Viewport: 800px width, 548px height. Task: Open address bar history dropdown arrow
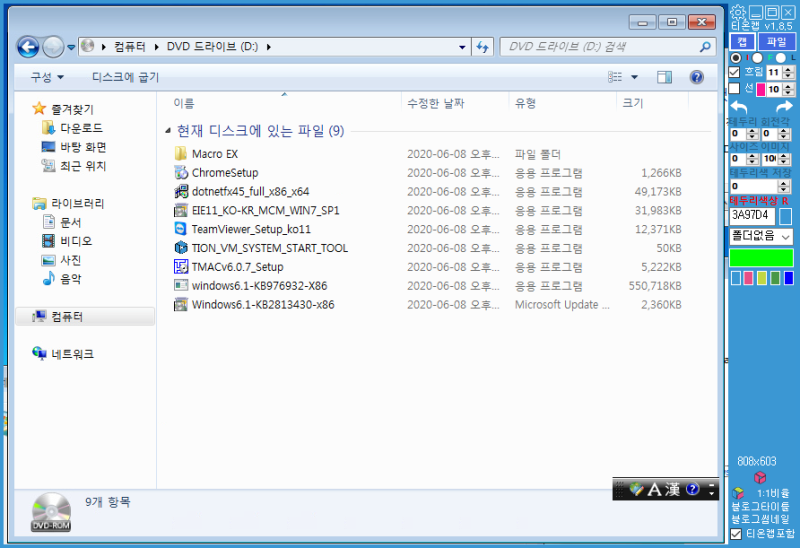pyautogui.click(x=462, y=47)
